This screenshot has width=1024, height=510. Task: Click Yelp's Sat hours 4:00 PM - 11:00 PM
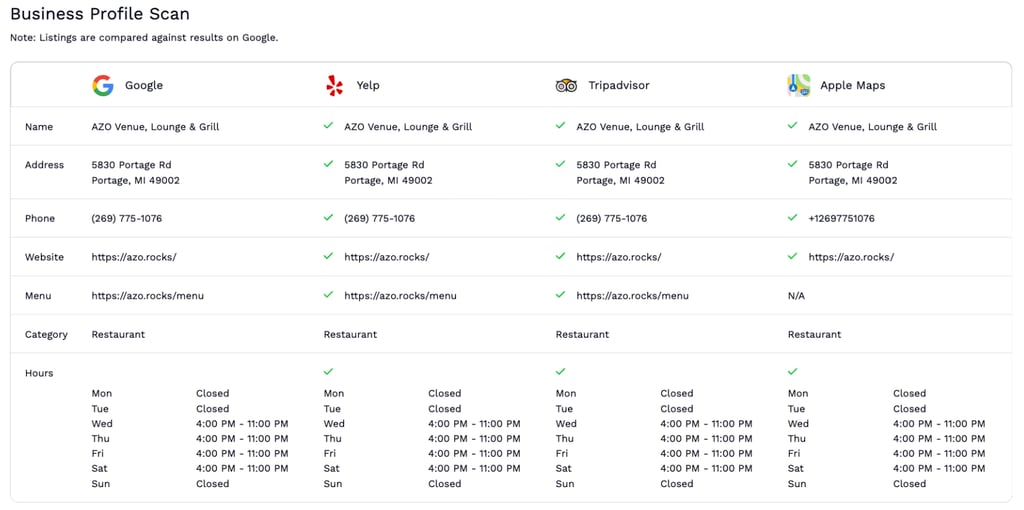[x=474, y=469]
